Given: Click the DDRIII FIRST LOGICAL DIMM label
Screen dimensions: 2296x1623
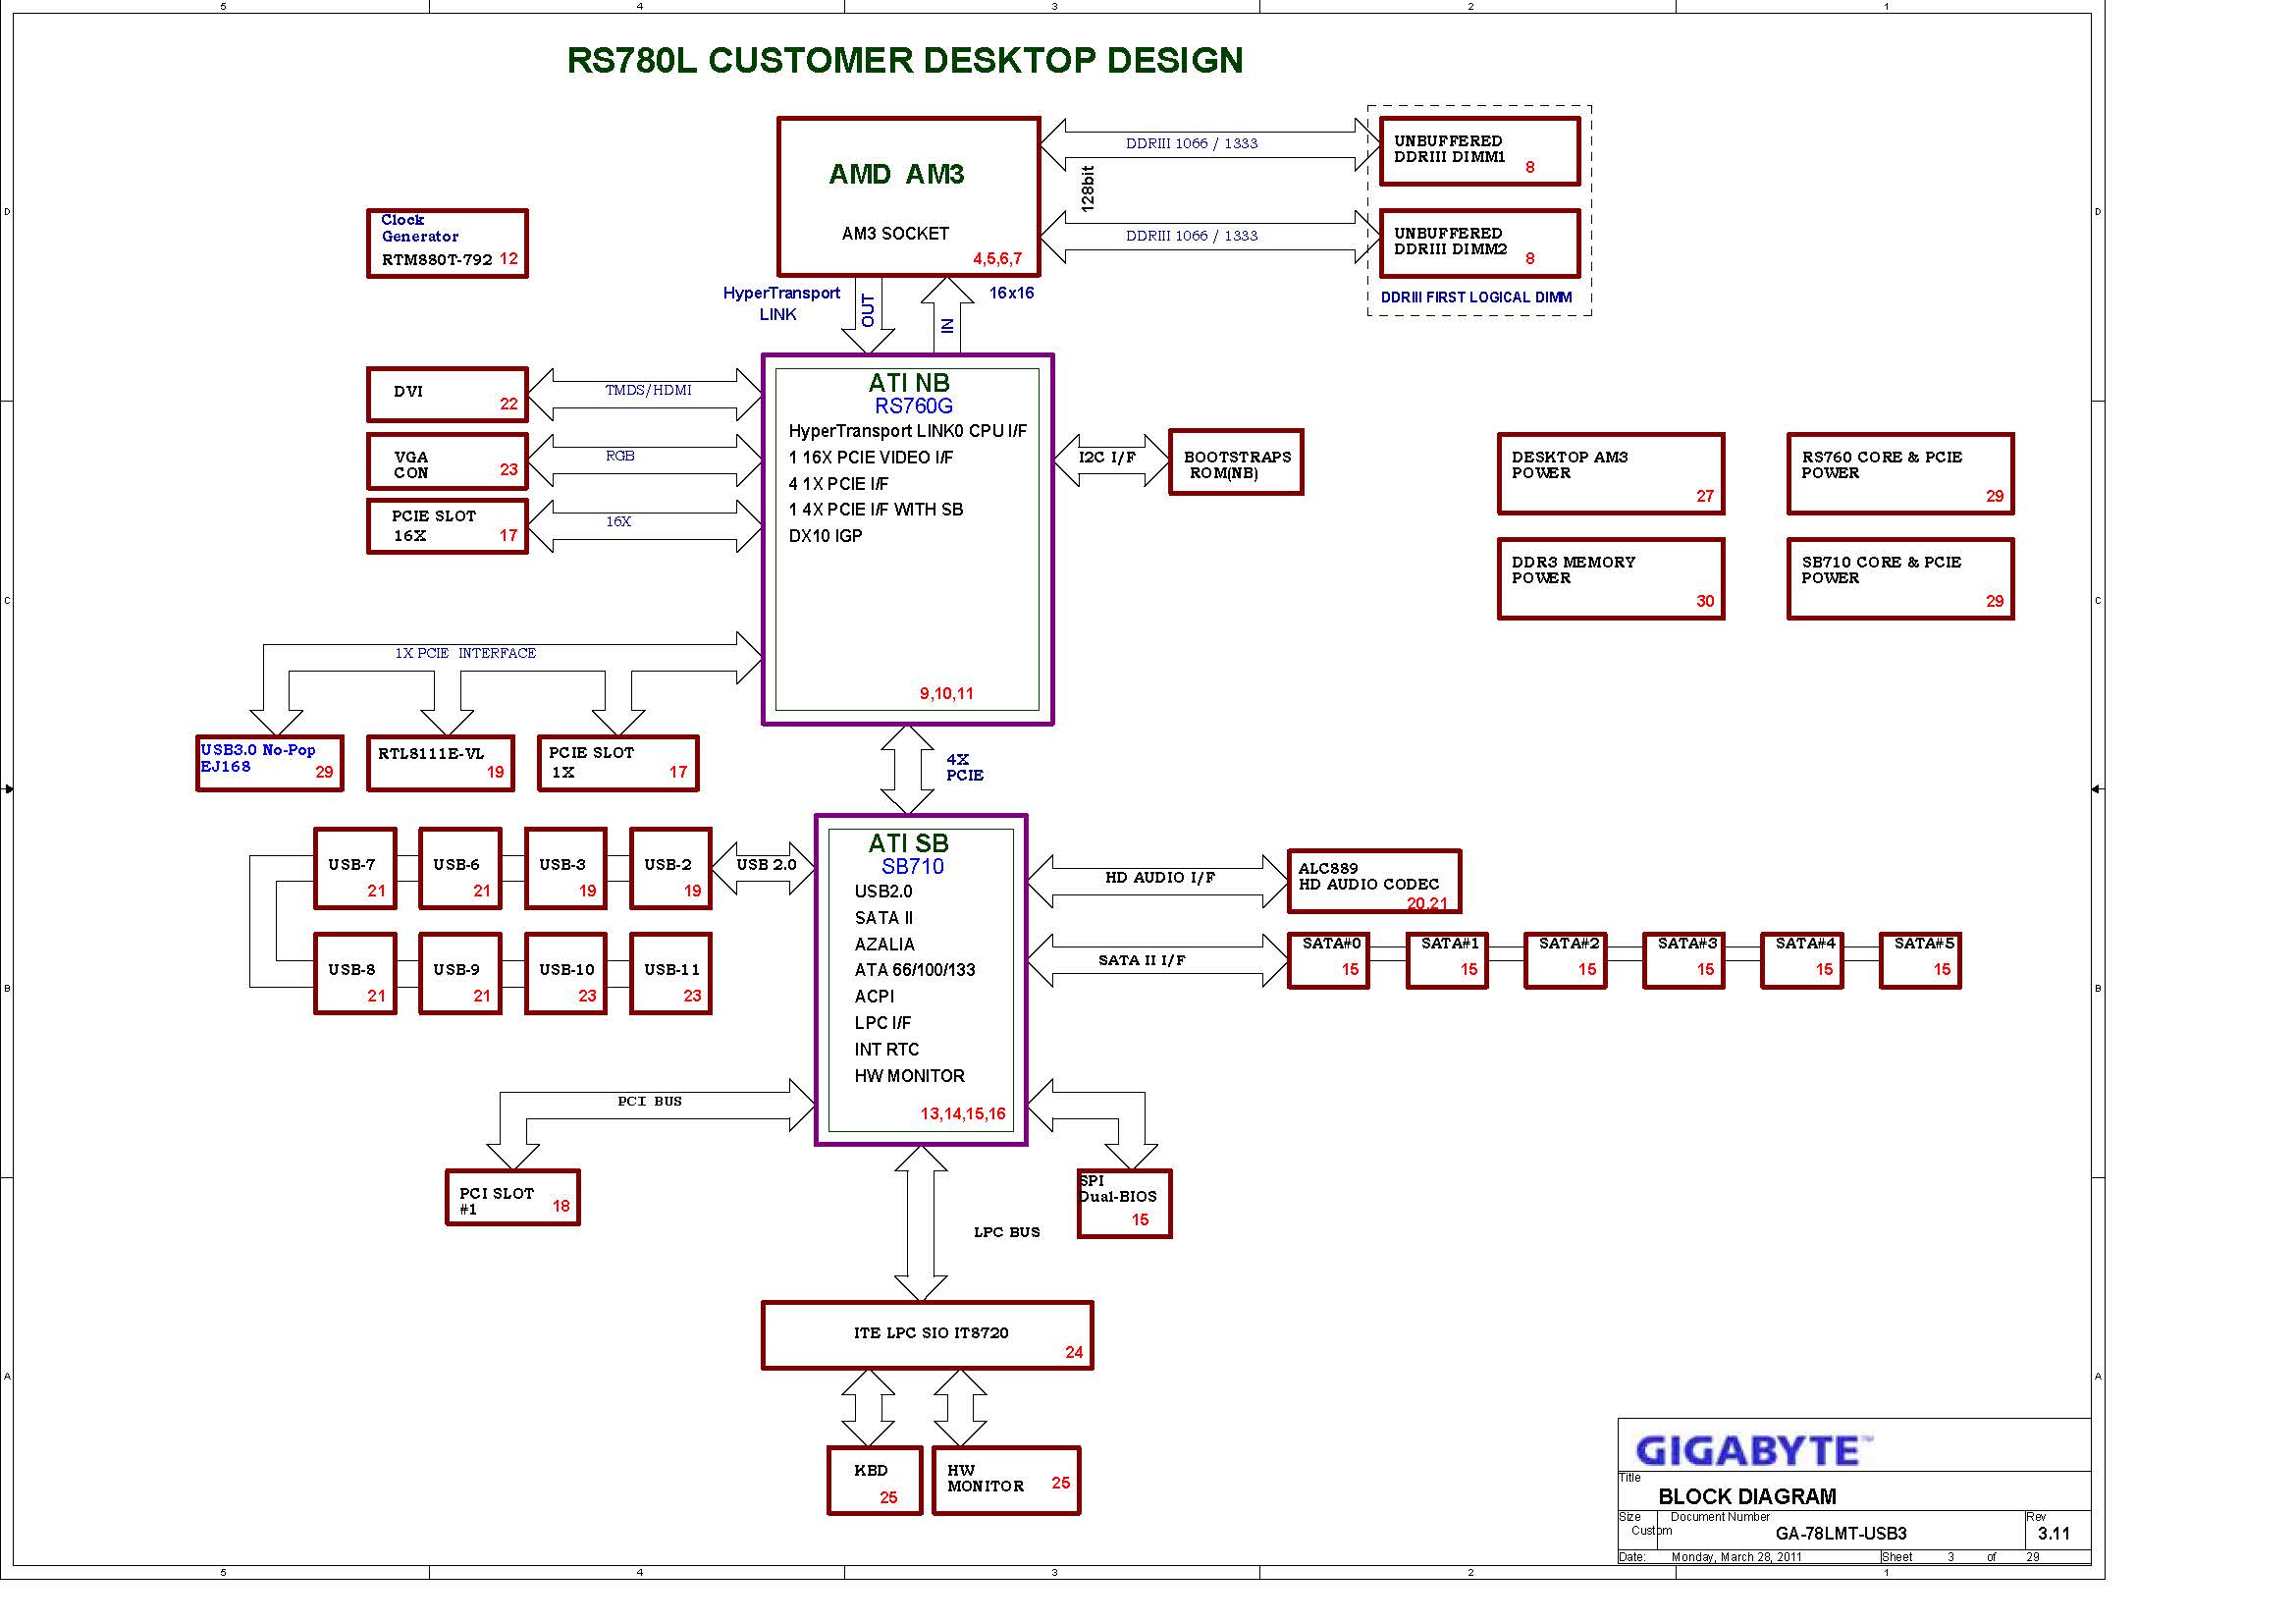Looking at the screenshot, I should point(1476,297).
